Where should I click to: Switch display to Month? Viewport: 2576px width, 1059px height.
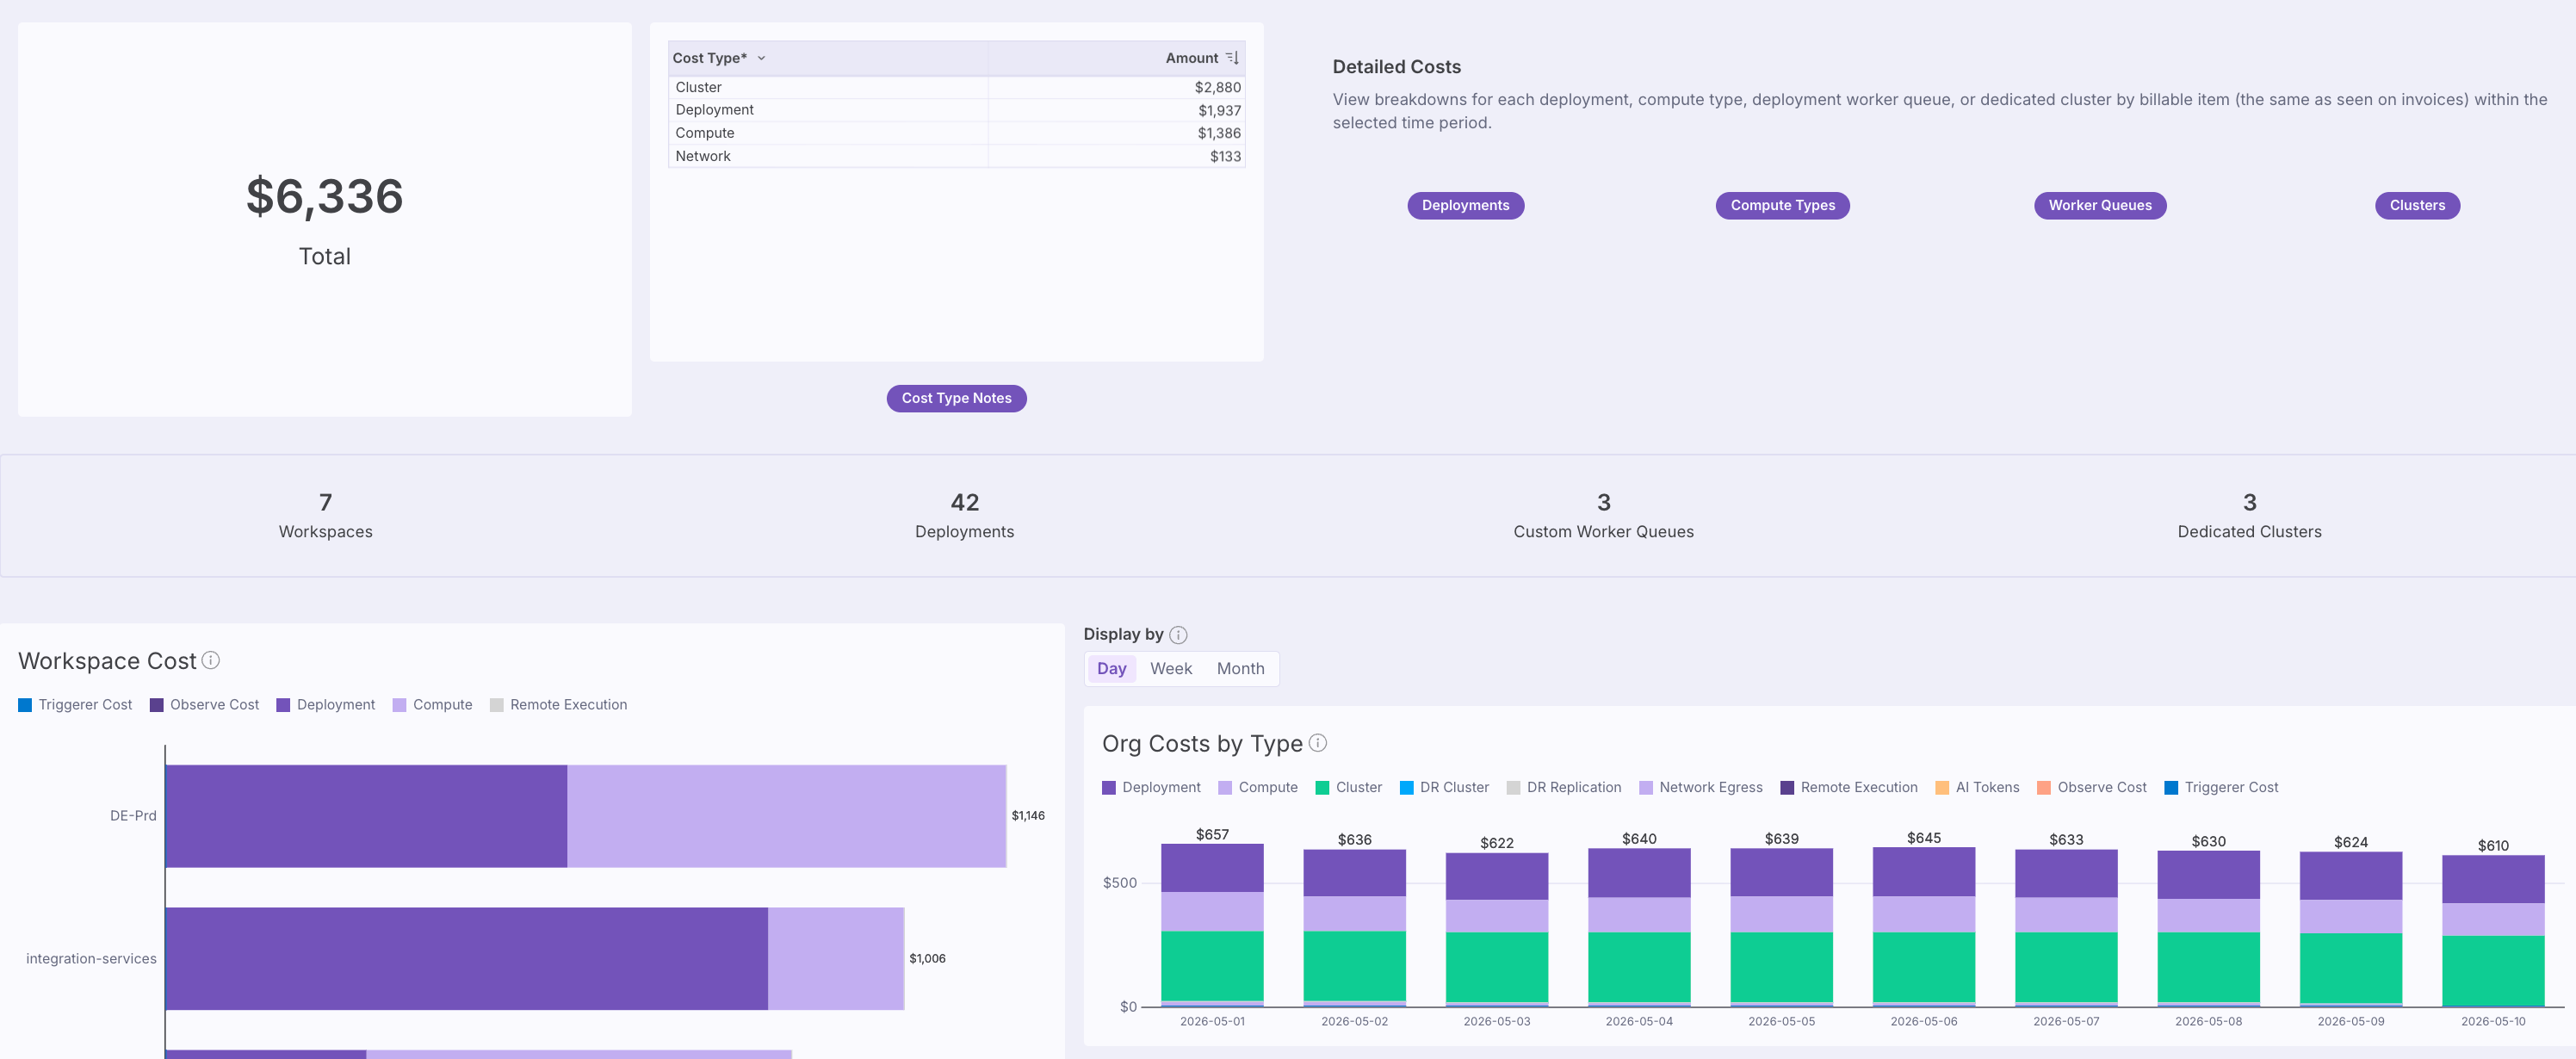click(1240, 668)
